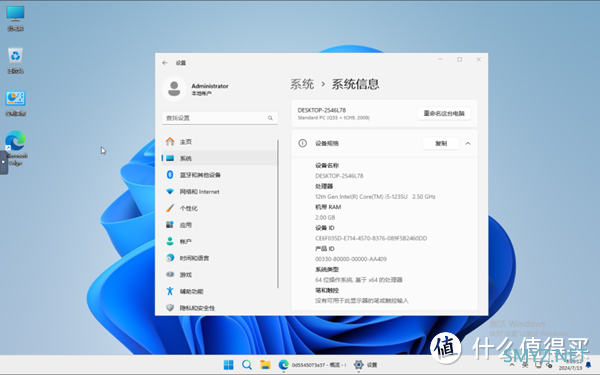Open 网络和 Internet settings category
The width and height of the screenshot is (600, 375).
coord(220,191)
